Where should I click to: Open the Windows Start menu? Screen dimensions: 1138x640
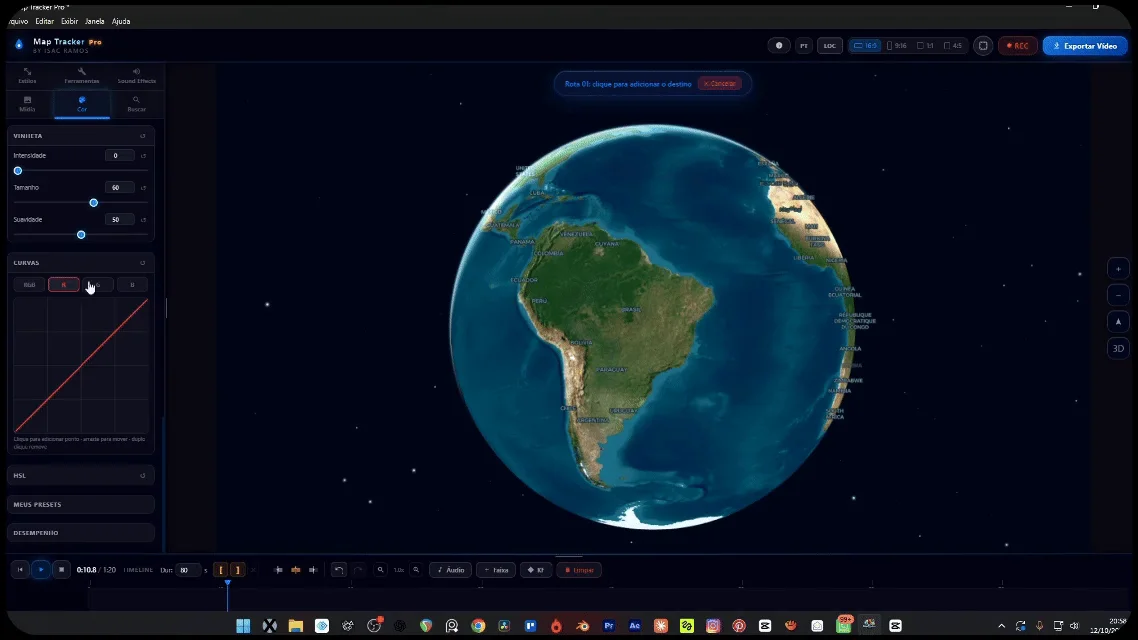point(243,625)
